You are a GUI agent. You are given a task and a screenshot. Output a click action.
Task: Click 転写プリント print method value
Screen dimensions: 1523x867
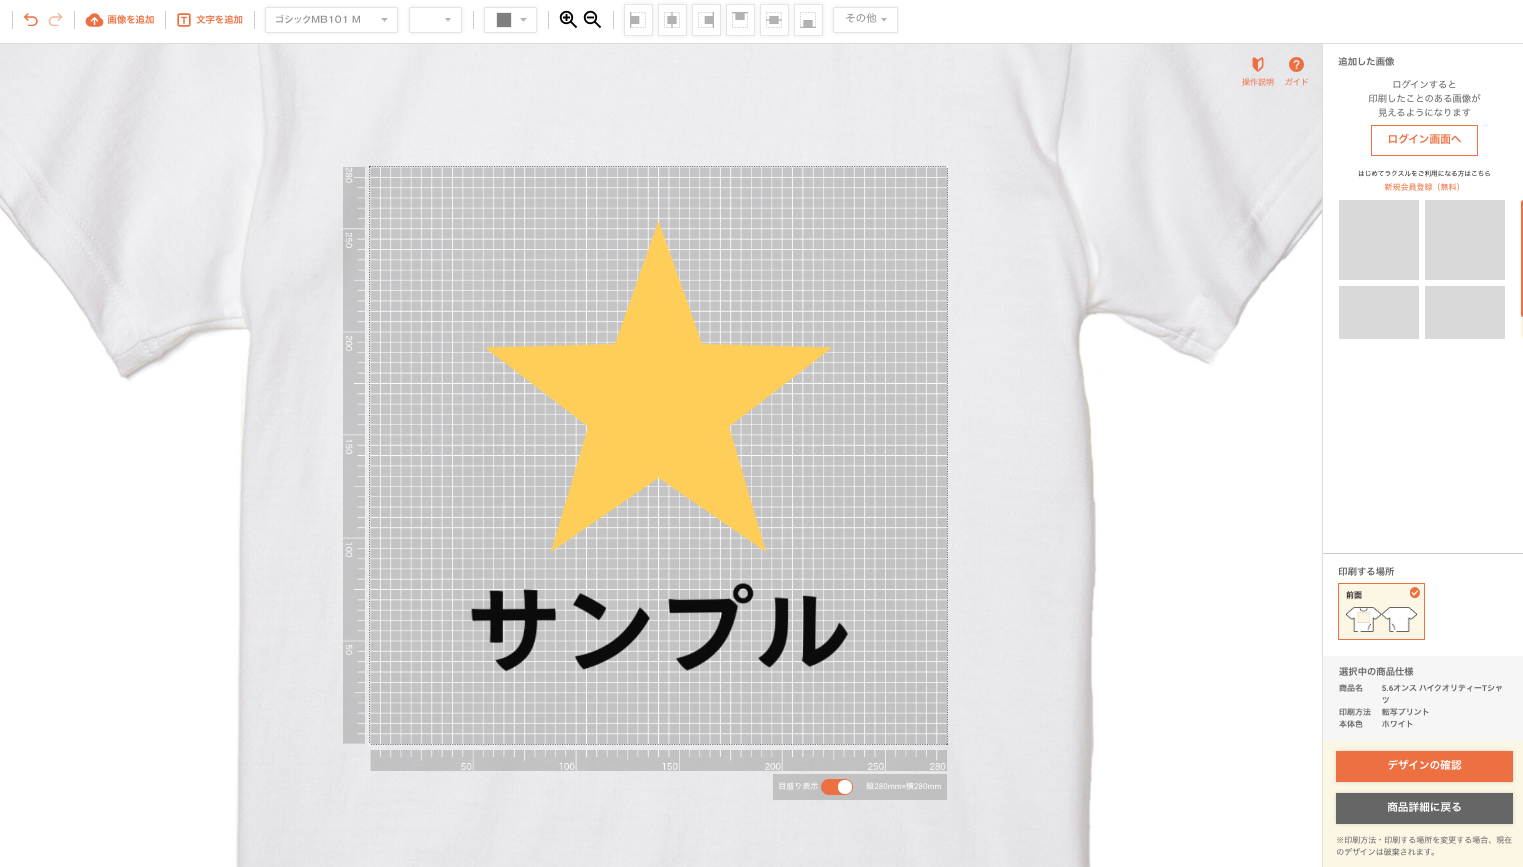coord(1405,712)
